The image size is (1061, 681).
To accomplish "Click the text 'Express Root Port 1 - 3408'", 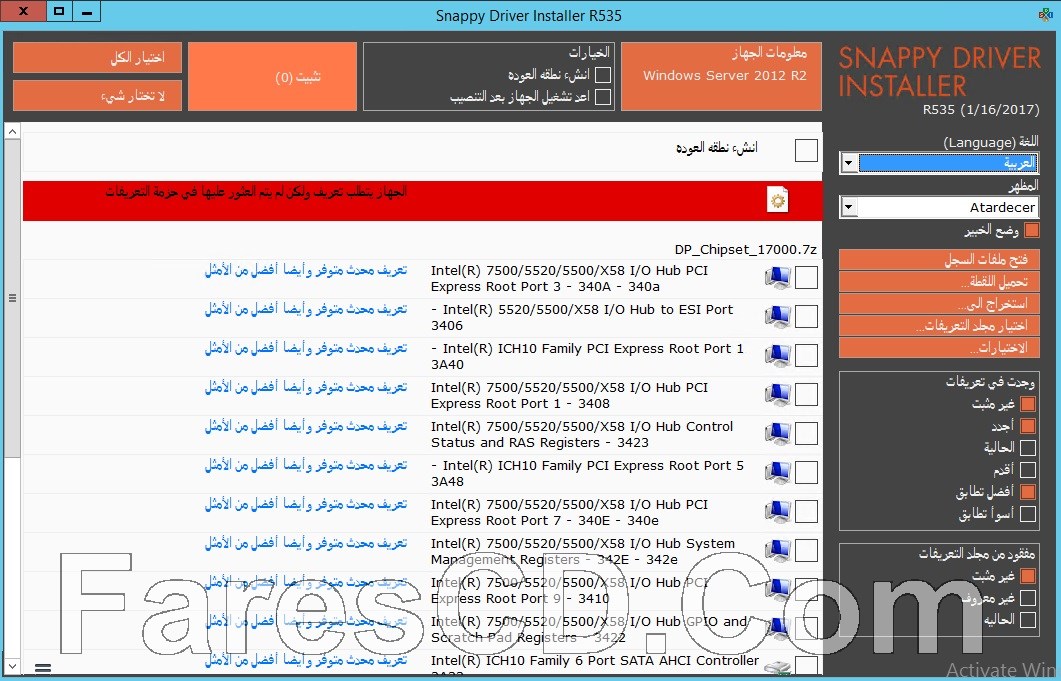I will coord(520,403).
